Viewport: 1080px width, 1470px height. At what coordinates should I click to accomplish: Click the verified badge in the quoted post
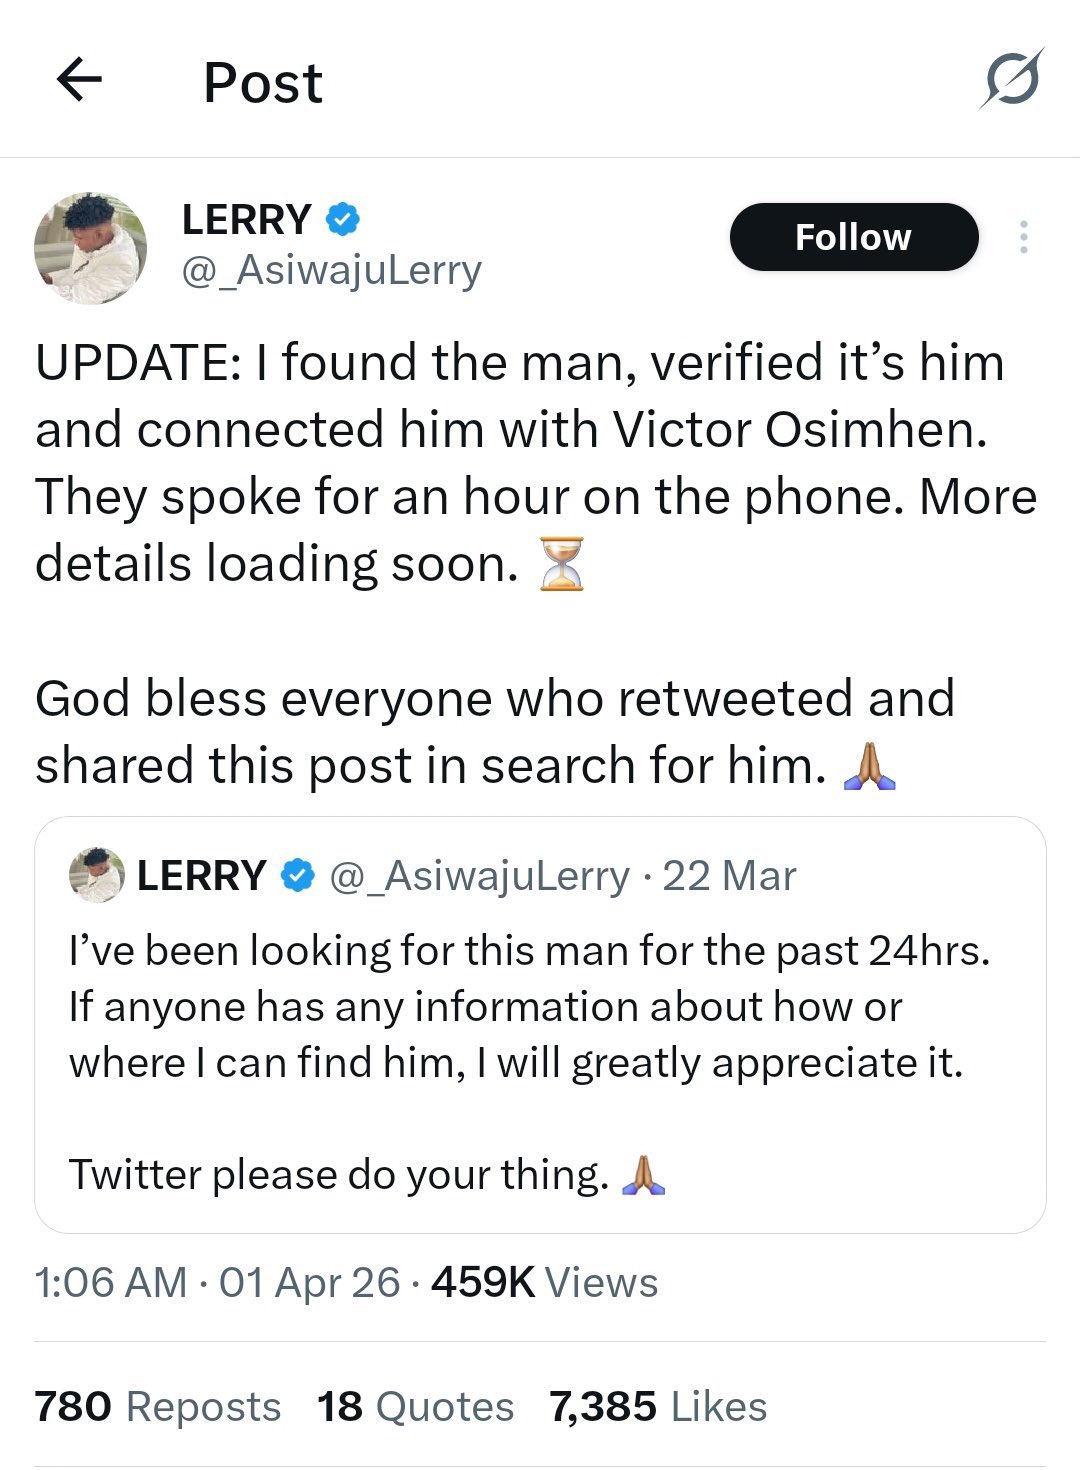click(297, 876)
